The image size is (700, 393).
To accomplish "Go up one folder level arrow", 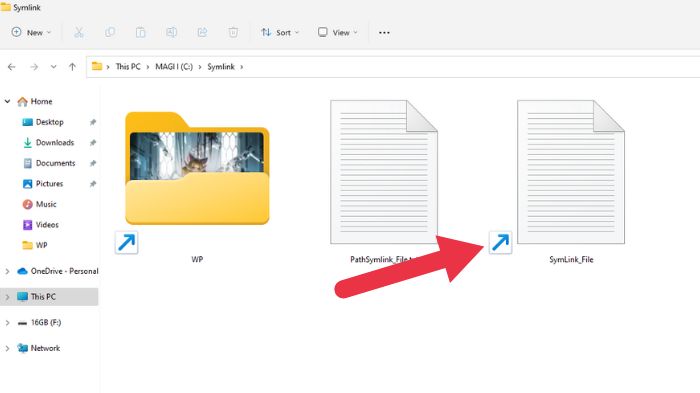I will pyautogui.click(x=72, y=67).
